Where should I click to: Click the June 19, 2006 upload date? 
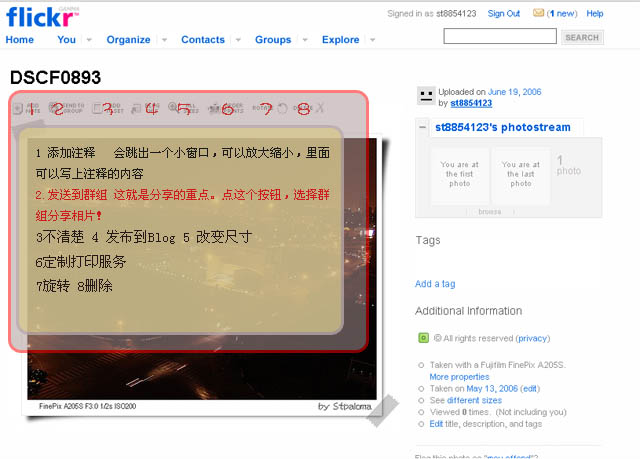pyautogui.click(x=514, y=92)
